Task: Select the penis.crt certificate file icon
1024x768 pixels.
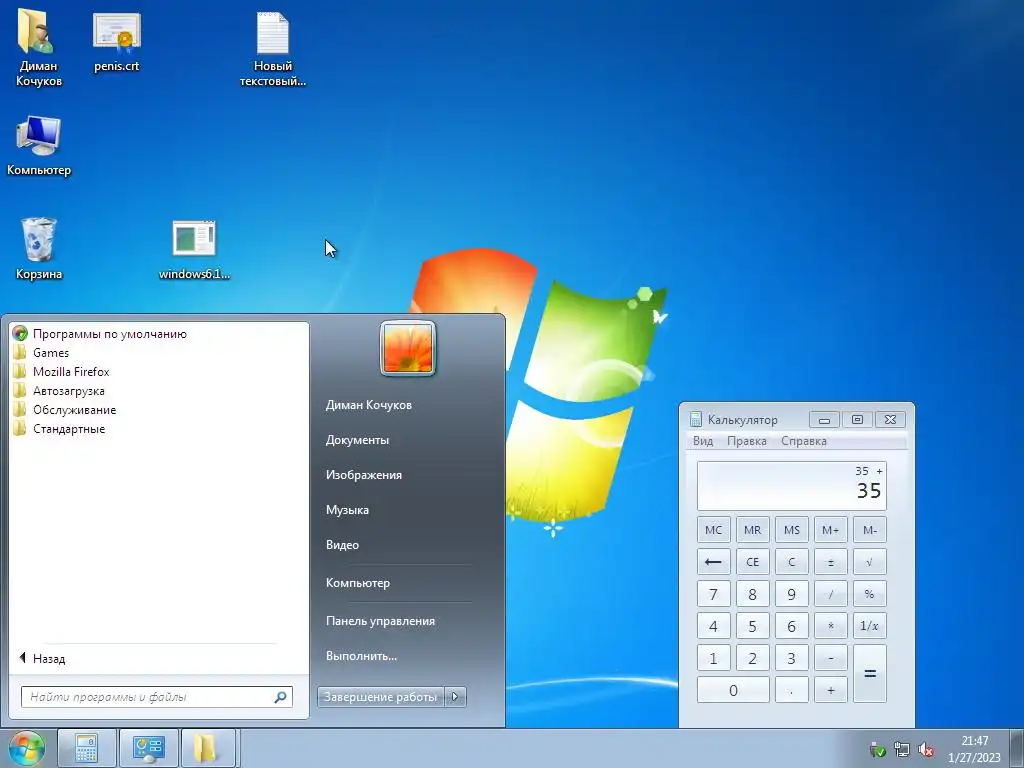Action: [x=116, y=42]
